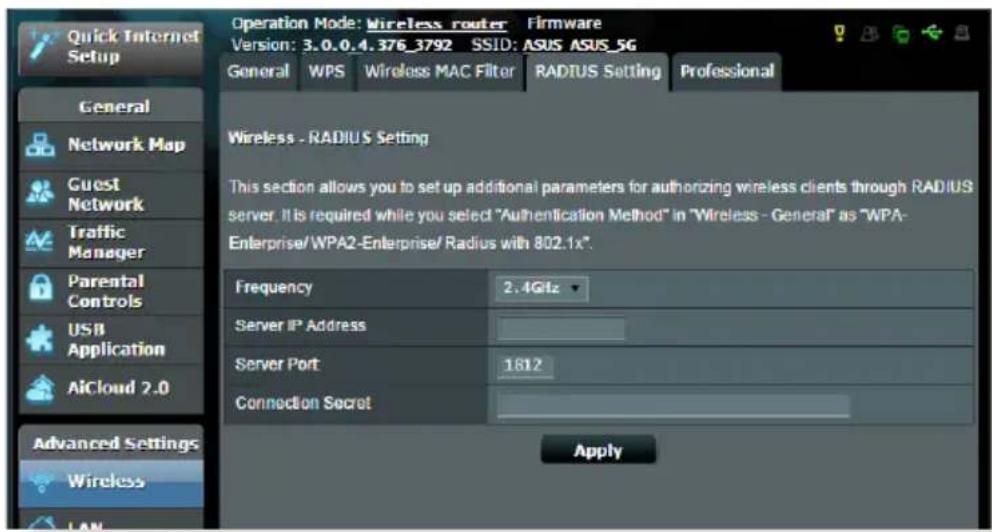Click the green network status icon
The width and height of the screenshot is (992, 532).
[x=900, y=34]
